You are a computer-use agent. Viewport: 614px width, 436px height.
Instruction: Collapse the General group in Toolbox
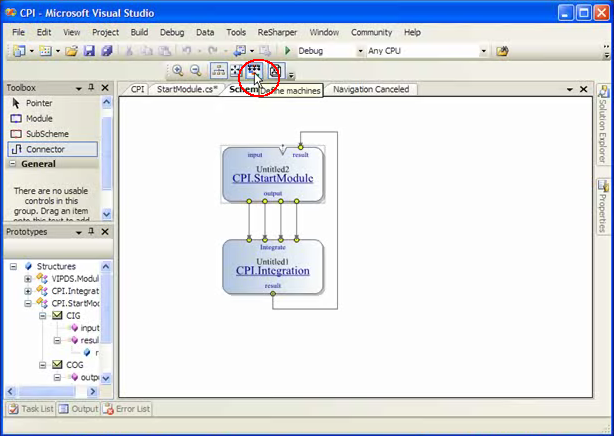click(x=13, y=164)
